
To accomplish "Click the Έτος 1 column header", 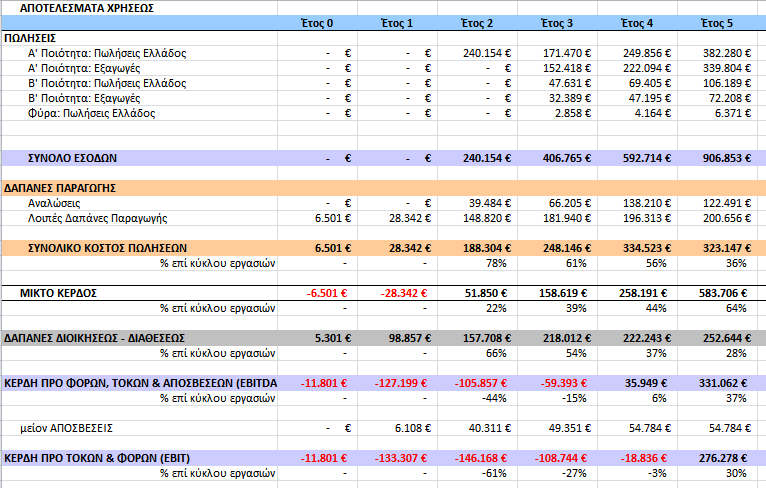I will (x=397, y=23).
